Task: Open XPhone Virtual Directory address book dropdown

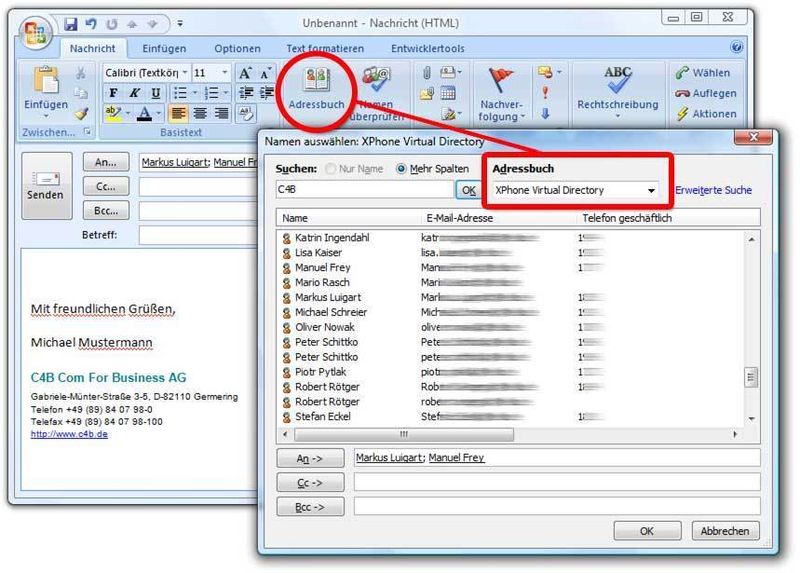Action: click(651, 190)
